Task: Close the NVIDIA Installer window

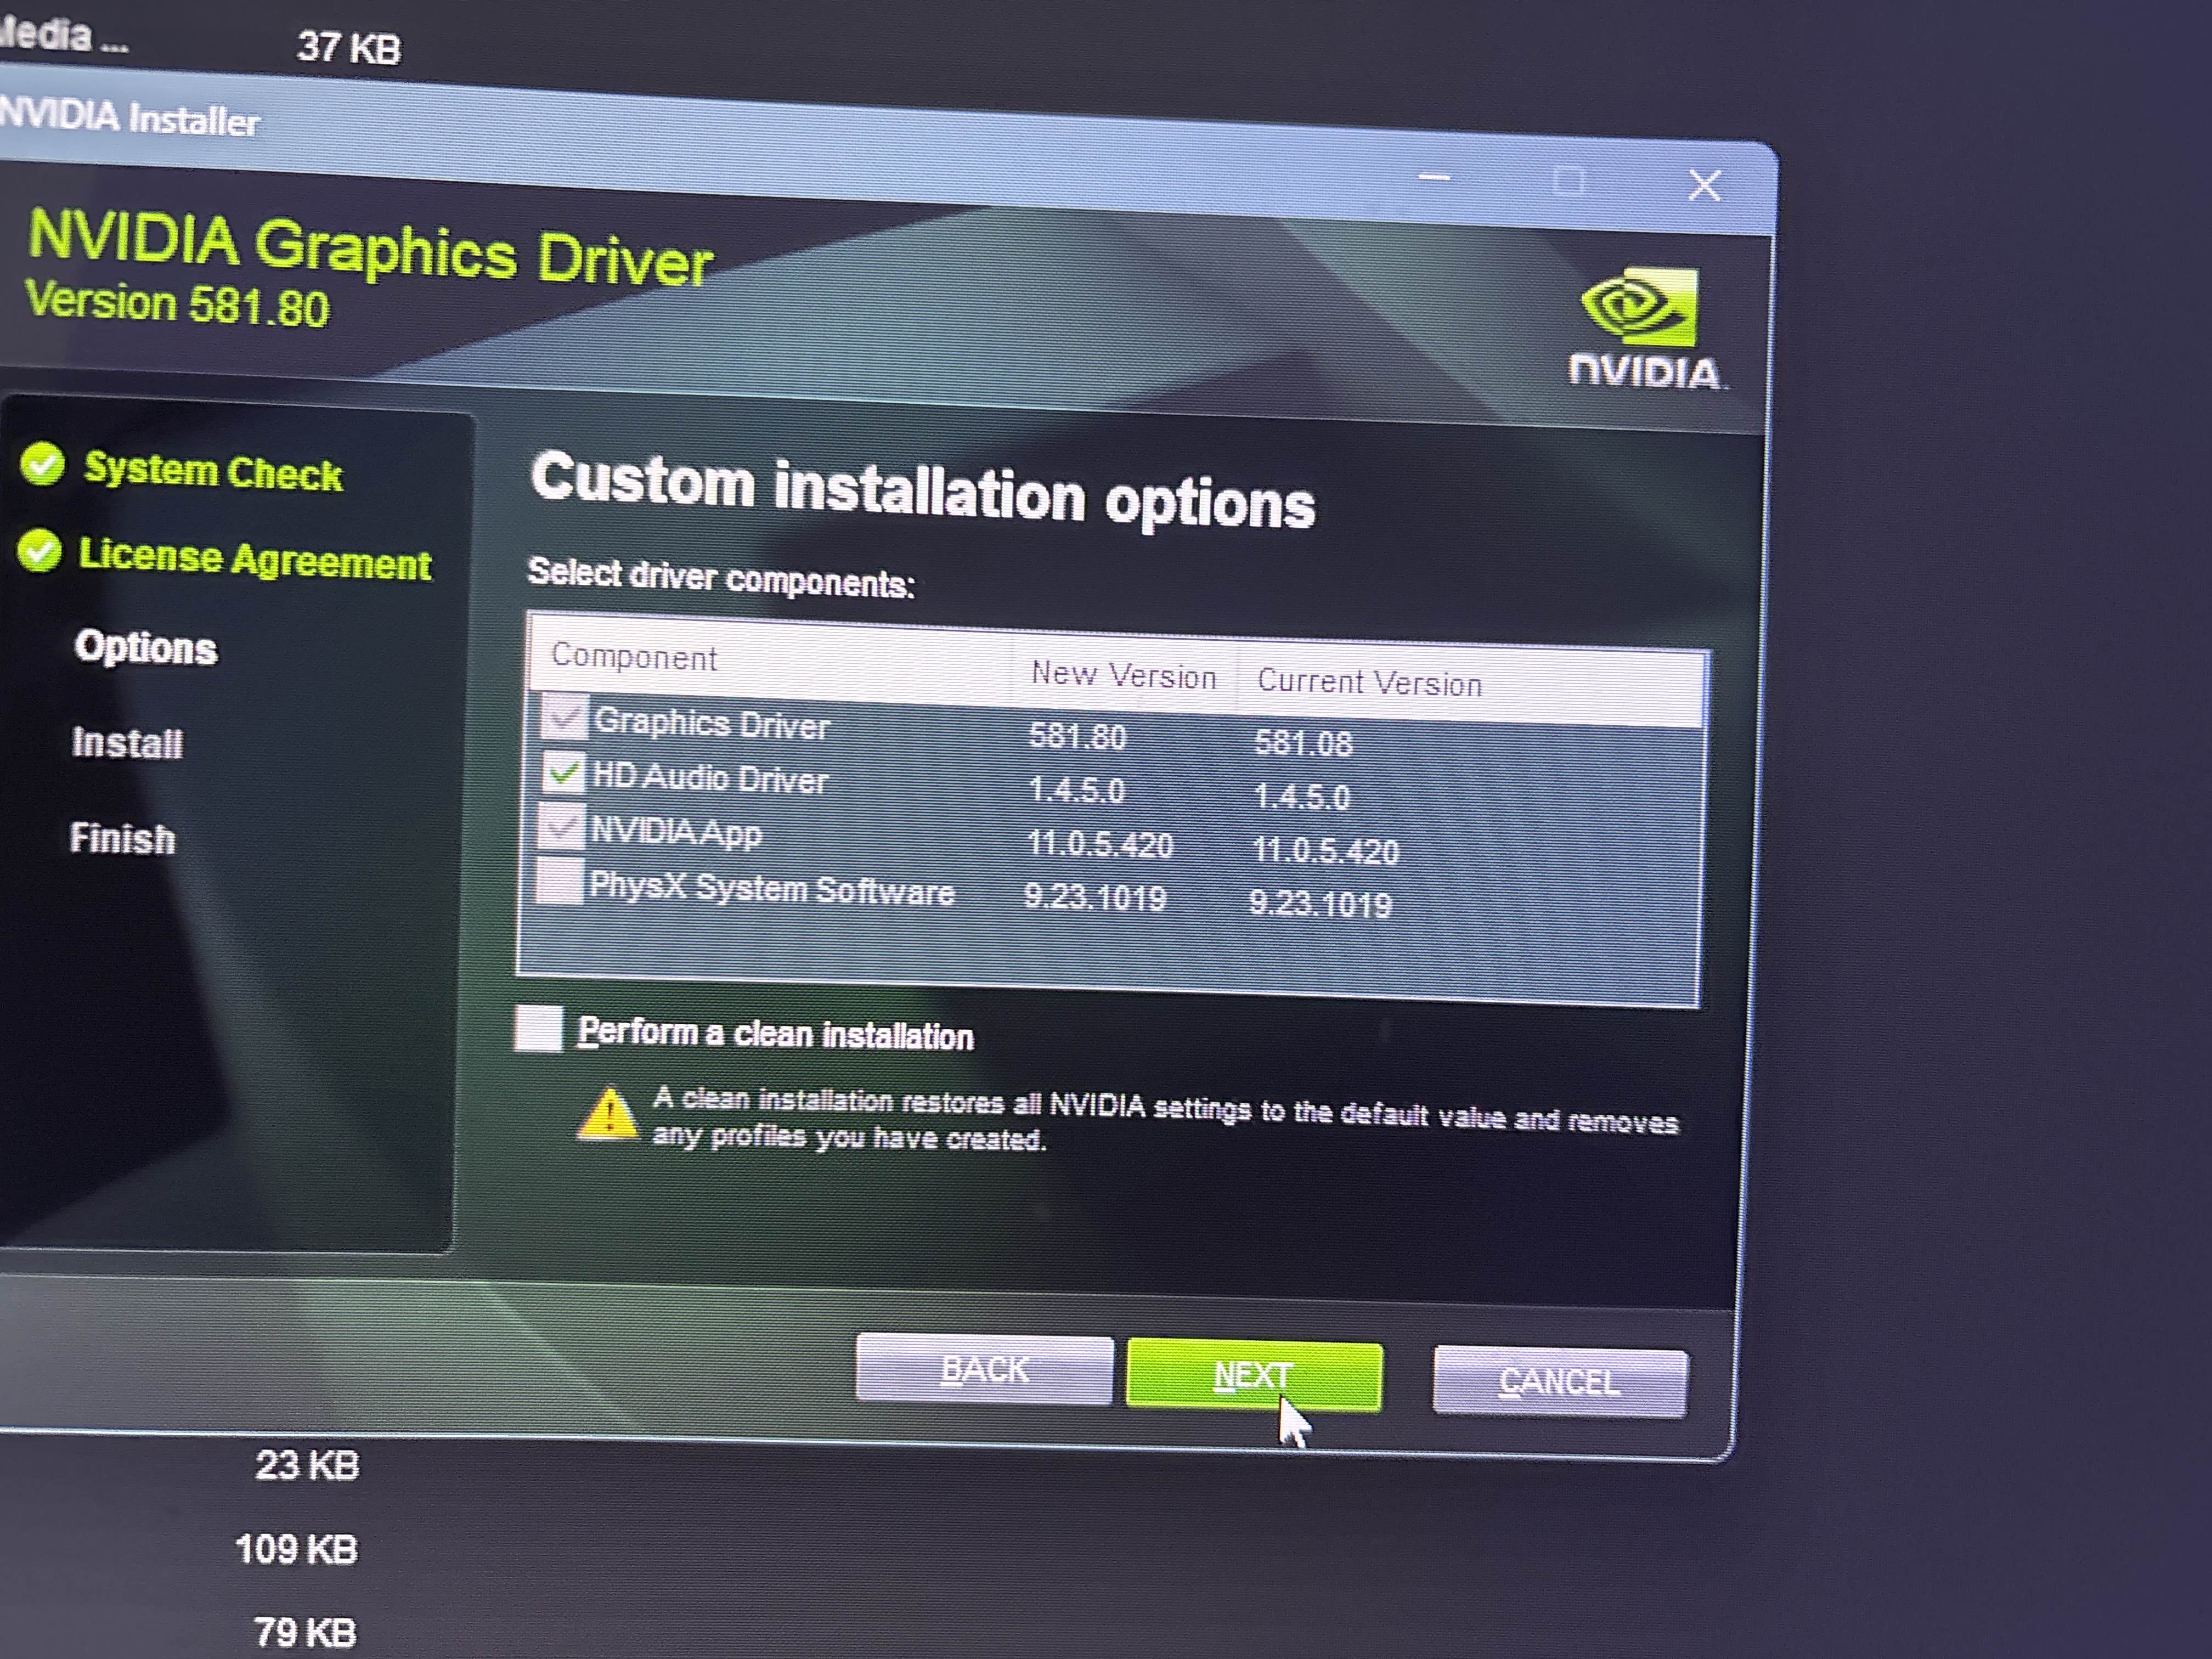Action: tap(1704, 185)
